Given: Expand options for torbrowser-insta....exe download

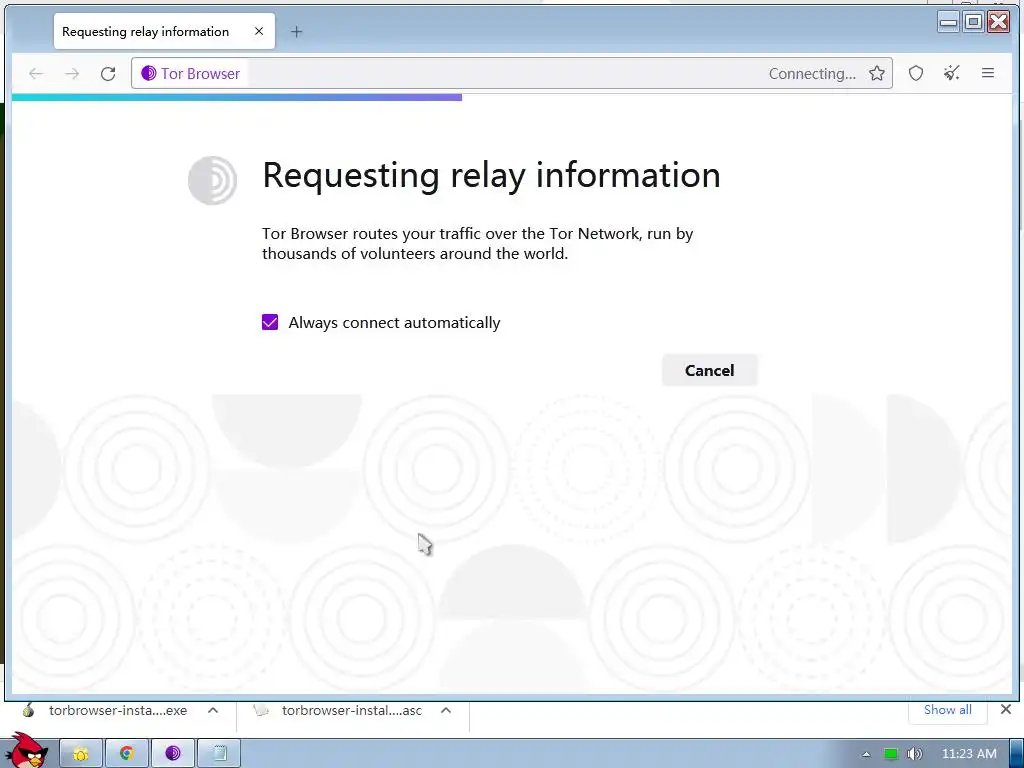Looking at the screenshot, I should pos(213,710).
